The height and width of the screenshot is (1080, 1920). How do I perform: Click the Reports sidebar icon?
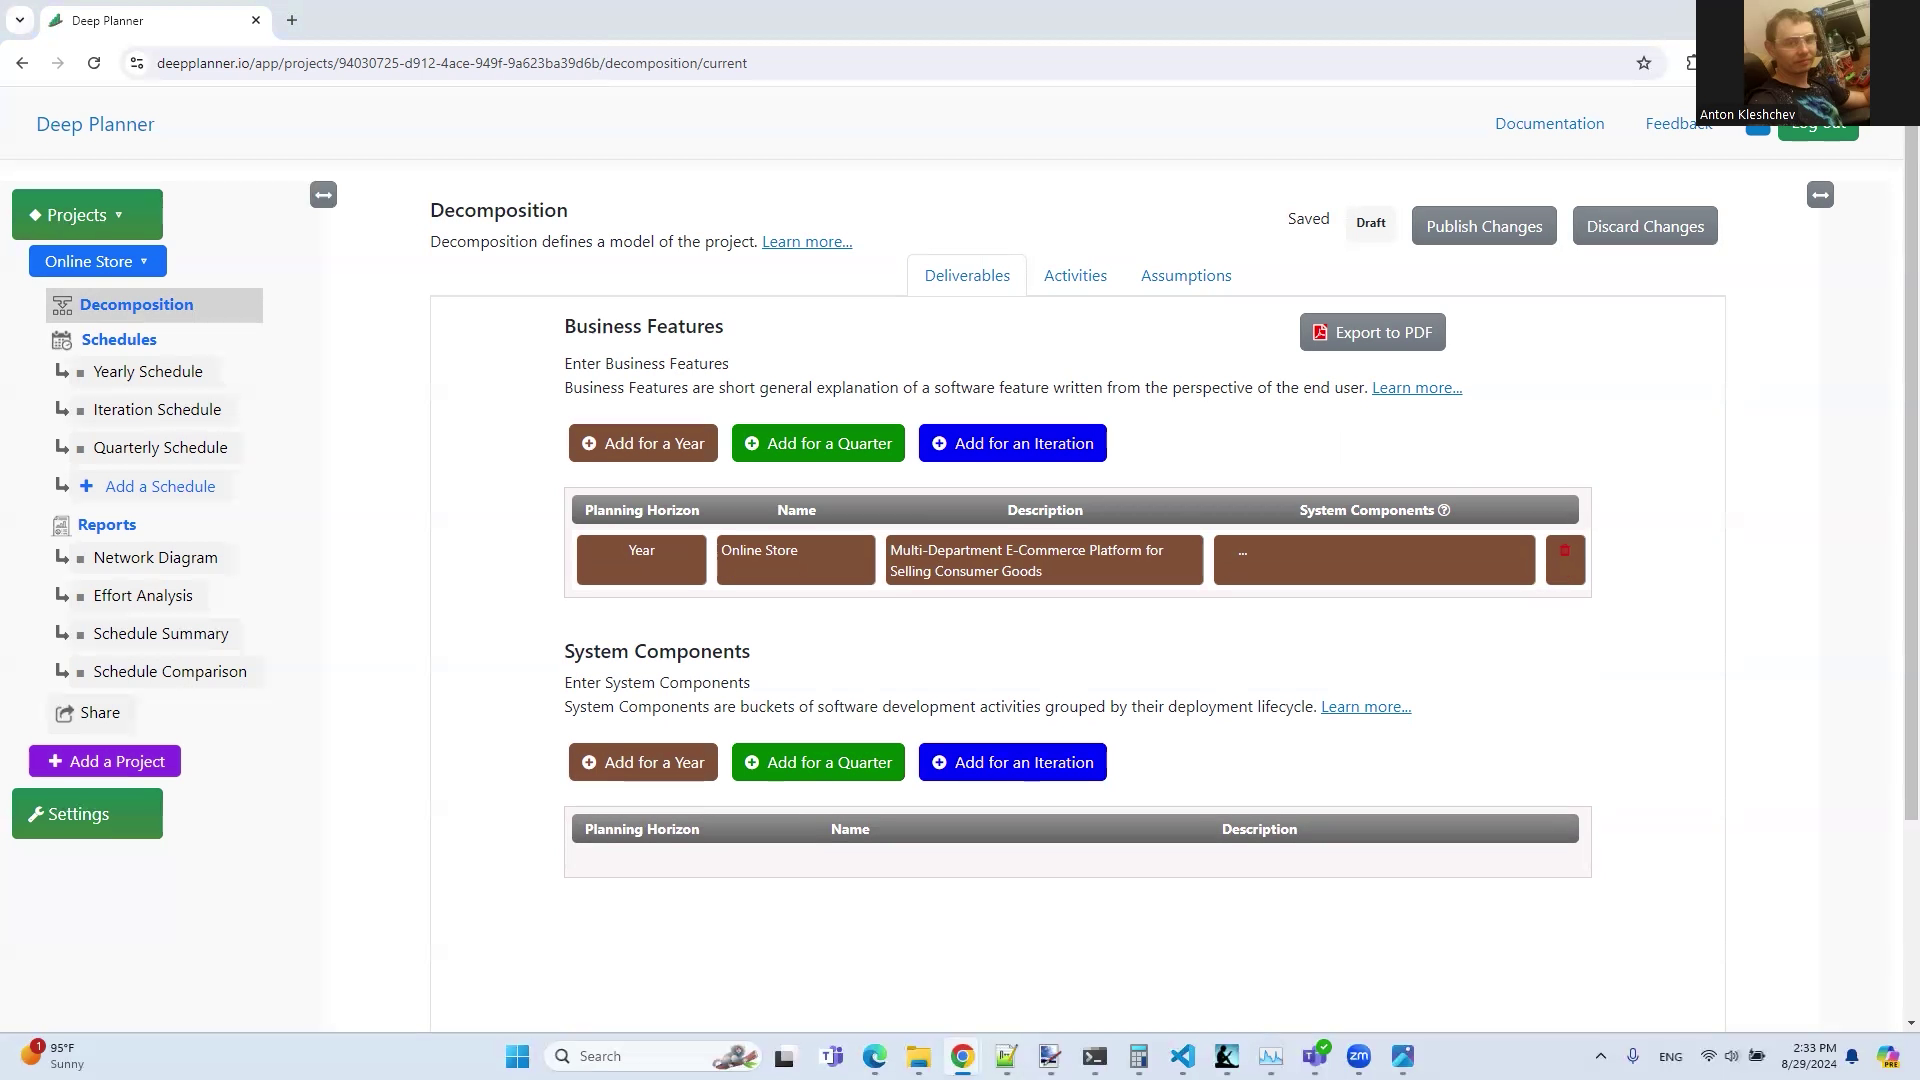[x=61, y=525]
